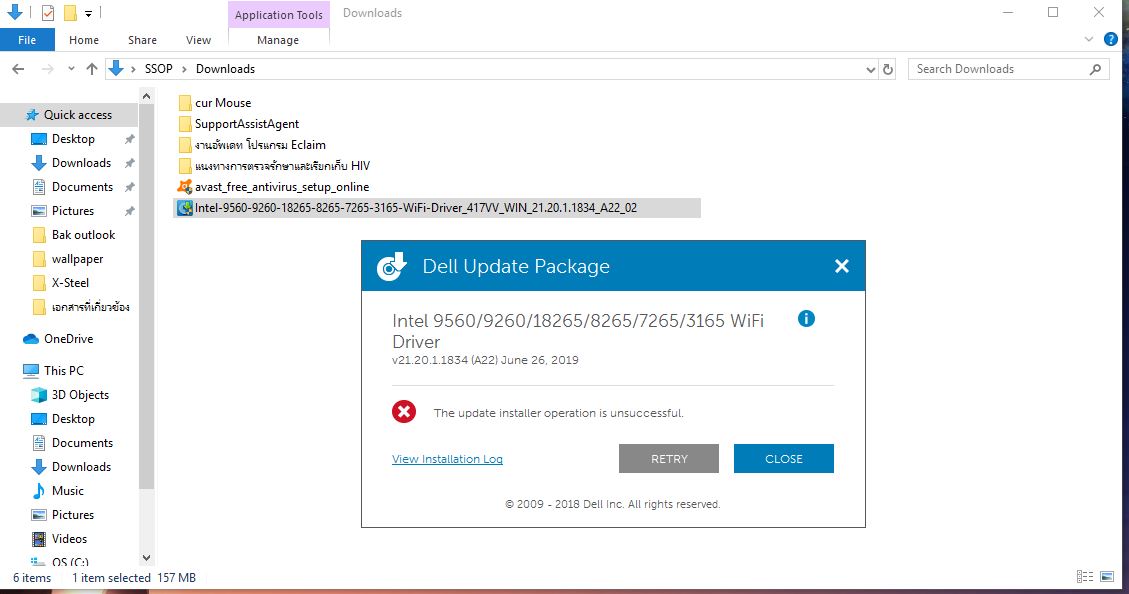1129x594 pixels.
Task: Open 3D Objects under This PC
Action: coord(80,395)
